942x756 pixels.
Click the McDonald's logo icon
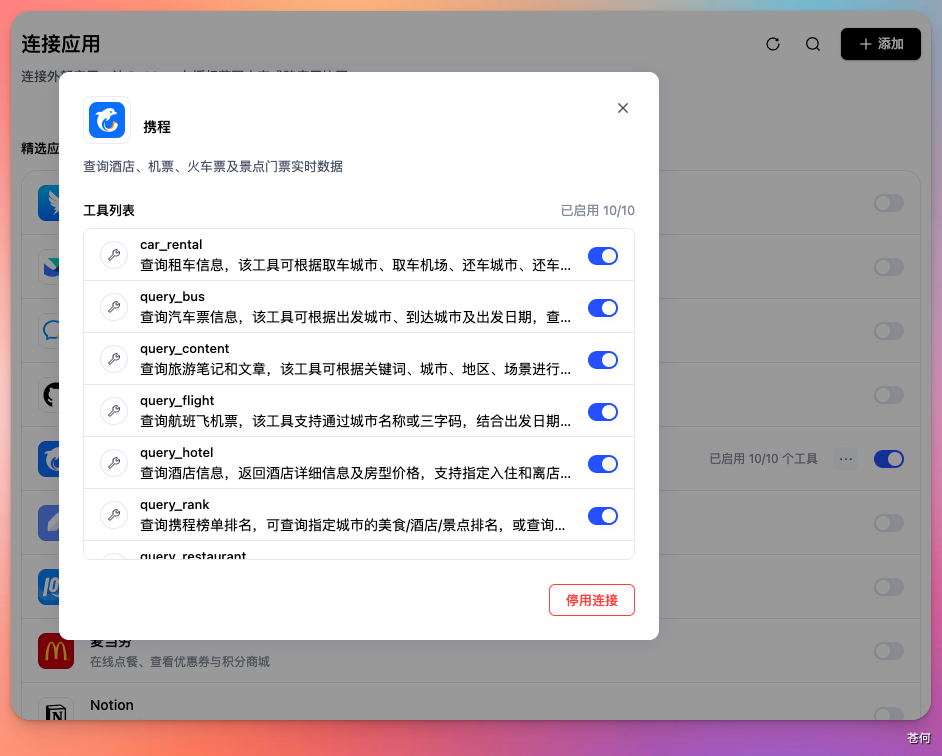56,651
